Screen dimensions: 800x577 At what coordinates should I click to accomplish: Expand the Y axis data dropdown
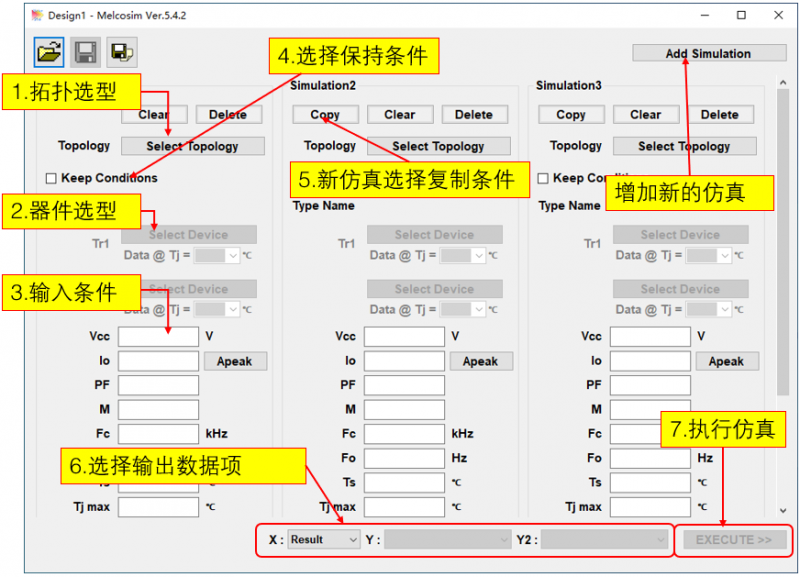pos(449,540)
